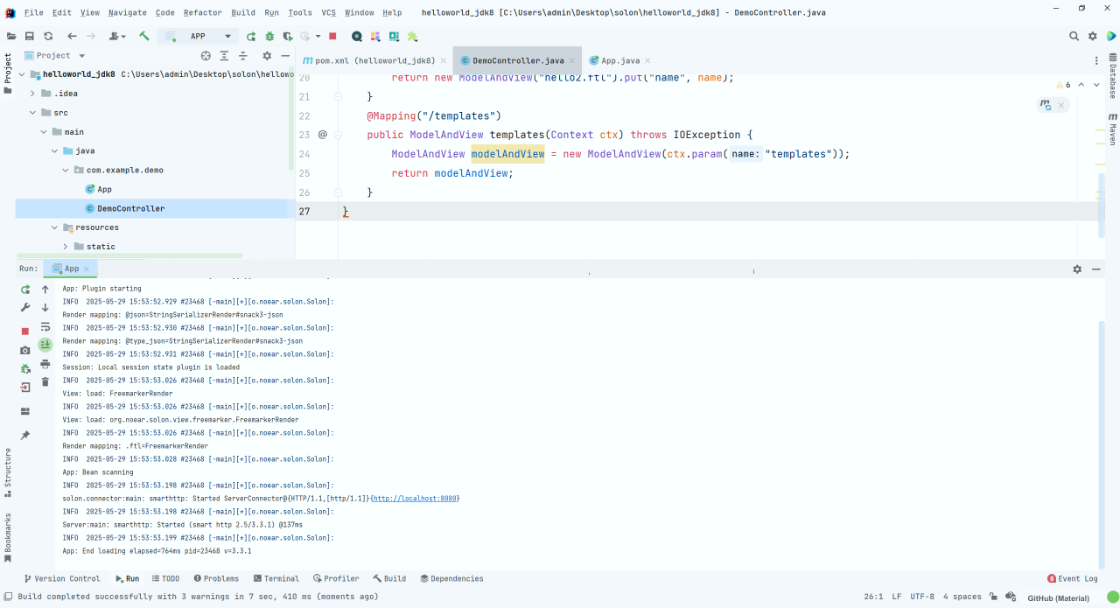This screenshot has height=608, width=1120.
Task: Open the File menu
Action: [34, 13]
